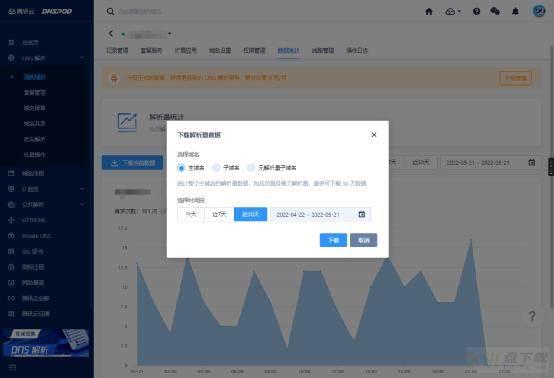Open the third DNS 解析 submenu item
The width and height of the screenshot is (554, 378).
pyautogui.click(x=35, y=108)
